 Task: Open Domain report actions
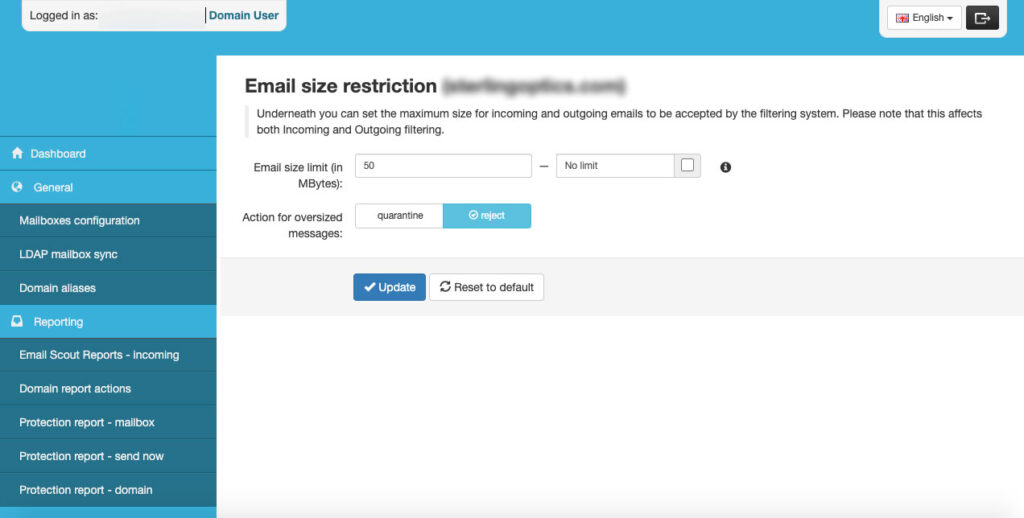point(108,389)
